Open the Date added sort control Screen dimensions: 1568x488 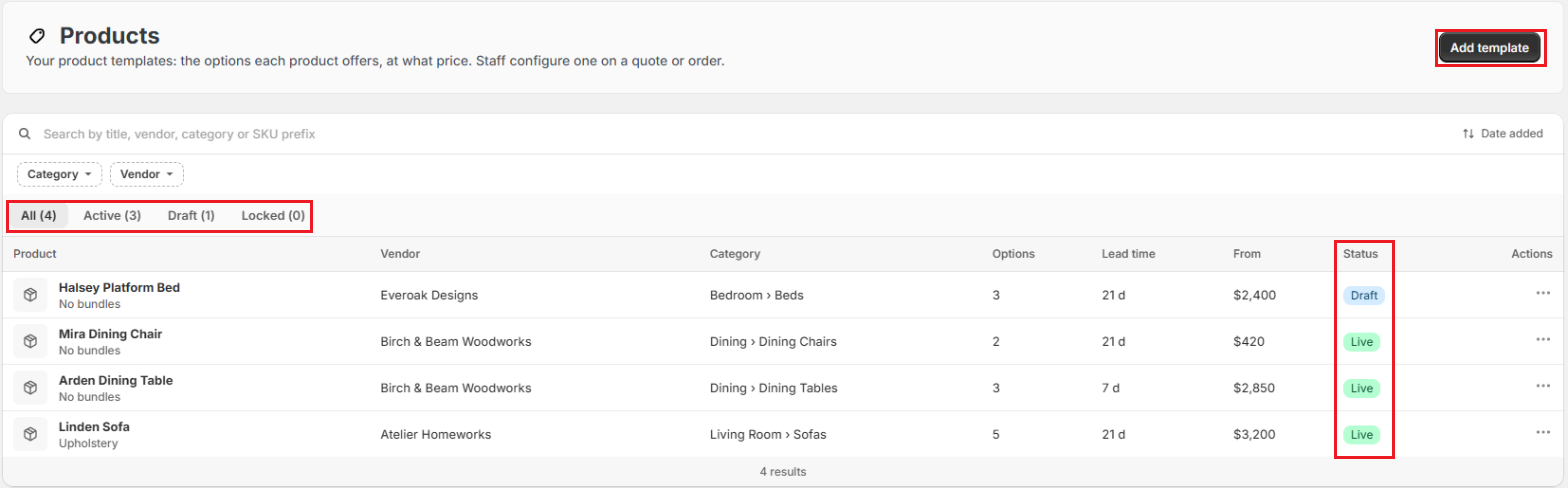coord(1502,133)
